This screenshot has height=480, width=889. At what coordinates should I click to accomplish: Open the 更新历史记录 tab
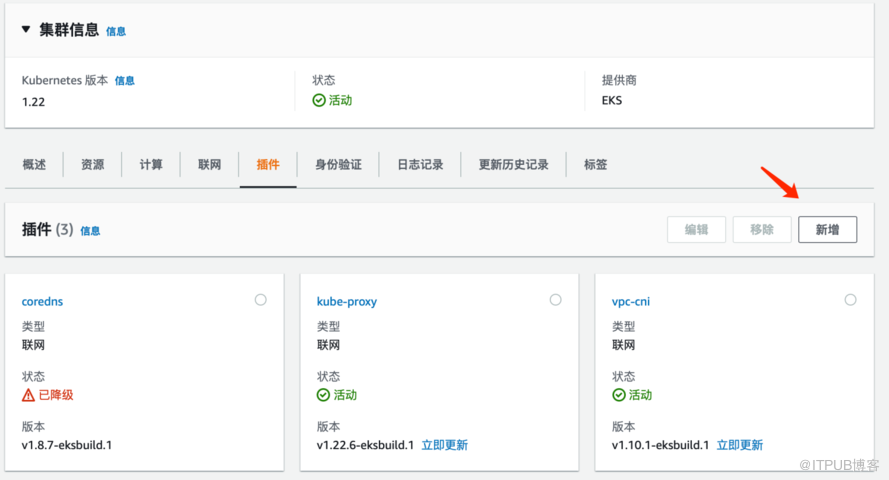pos(513,165)
